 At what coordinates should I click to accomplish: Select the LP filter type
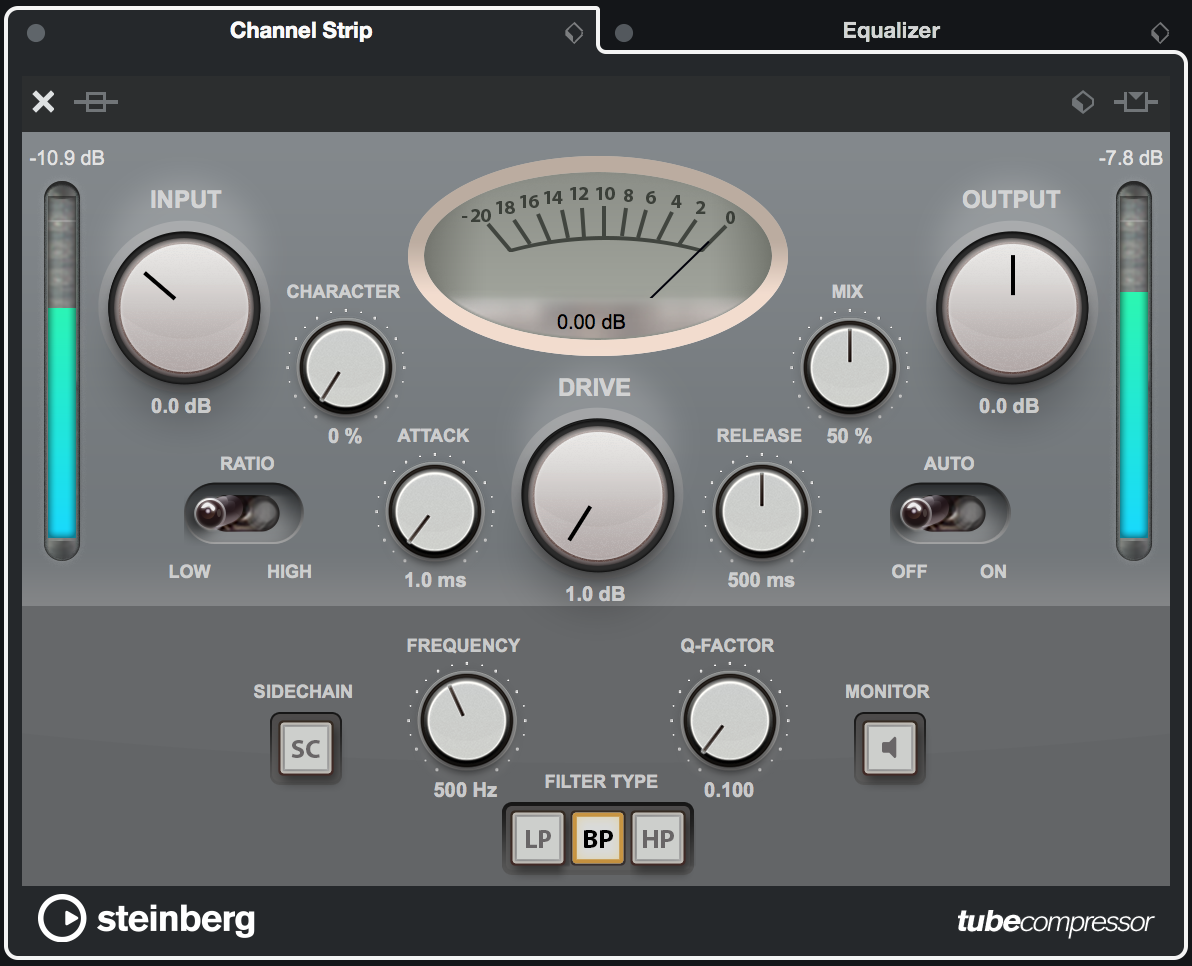[537, 838]
